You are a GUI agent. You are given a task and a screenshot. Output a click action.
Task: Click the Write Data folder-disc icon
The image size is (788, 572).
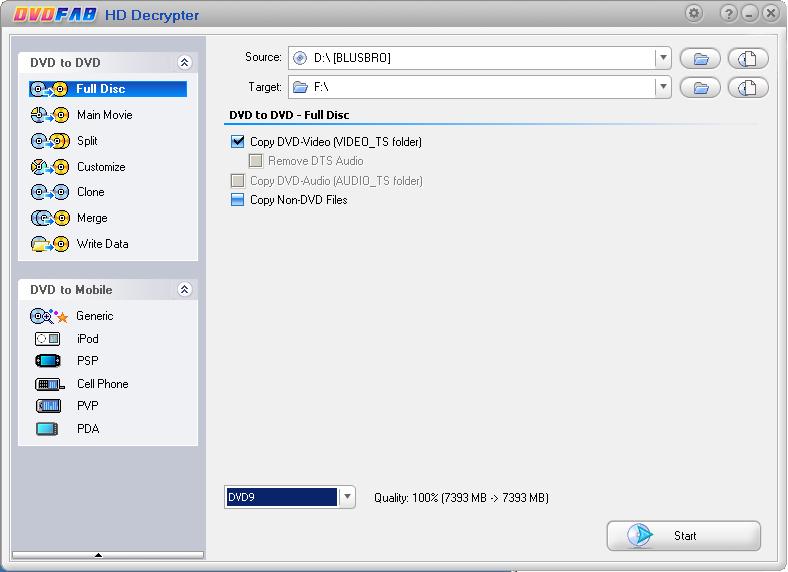49,244
